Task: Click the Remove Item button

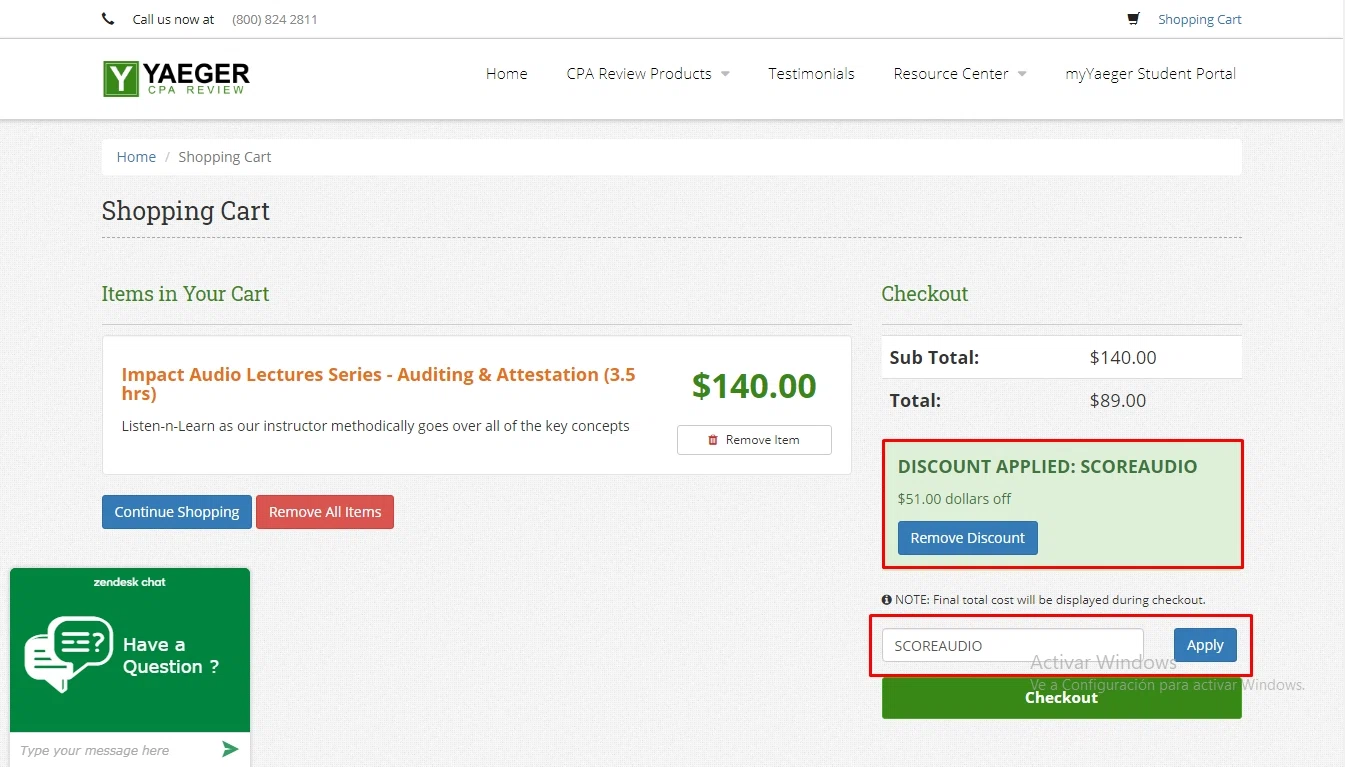Action: click(x=754, y=440)
